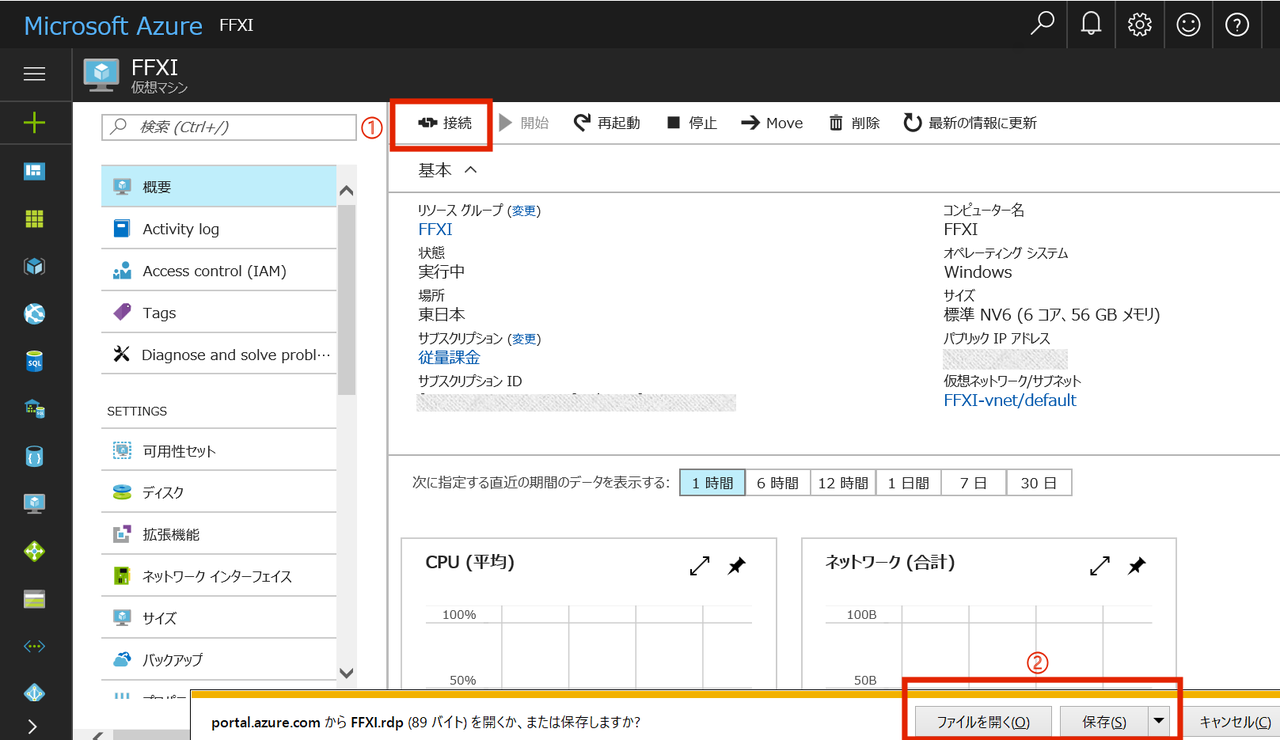This screenshot has width=1280, height=740.
Task: Expand the ネットワーク (合計) chart
Action: click(x=1100, y=566)
